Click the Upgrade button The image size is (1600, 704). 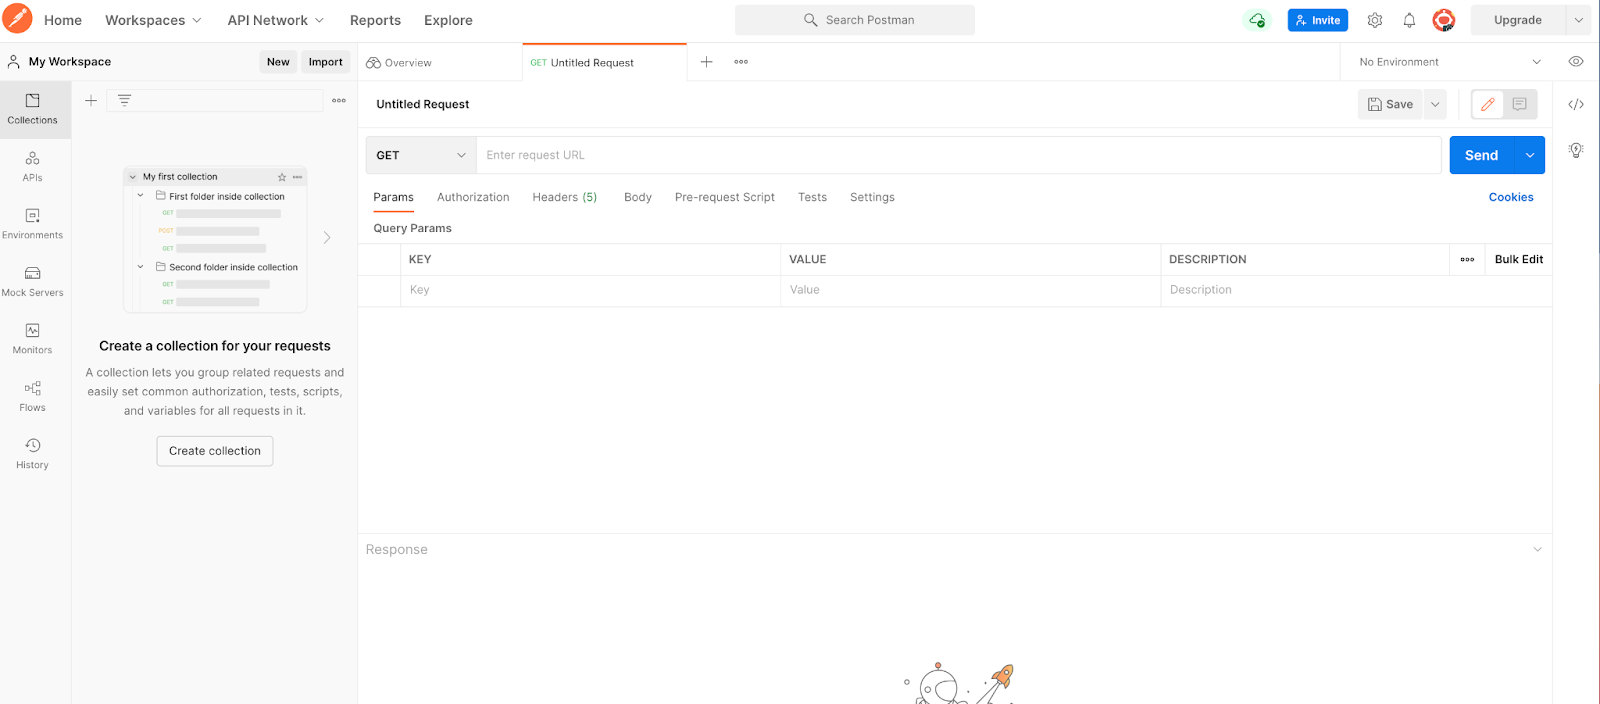(x=1518, y=20)
